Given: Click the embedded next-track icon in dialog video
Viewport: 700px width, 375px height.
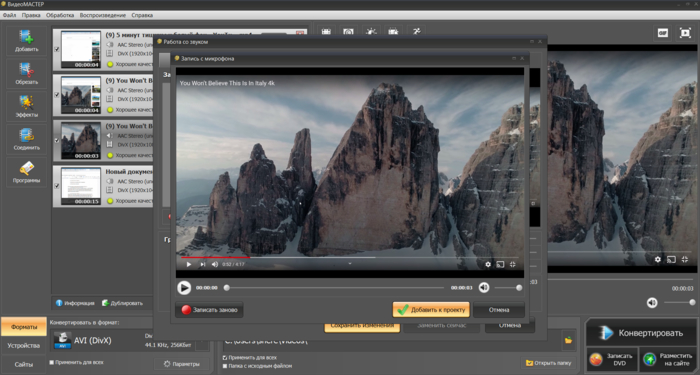Looking at the screenshot, I should (x=203, y=264).
